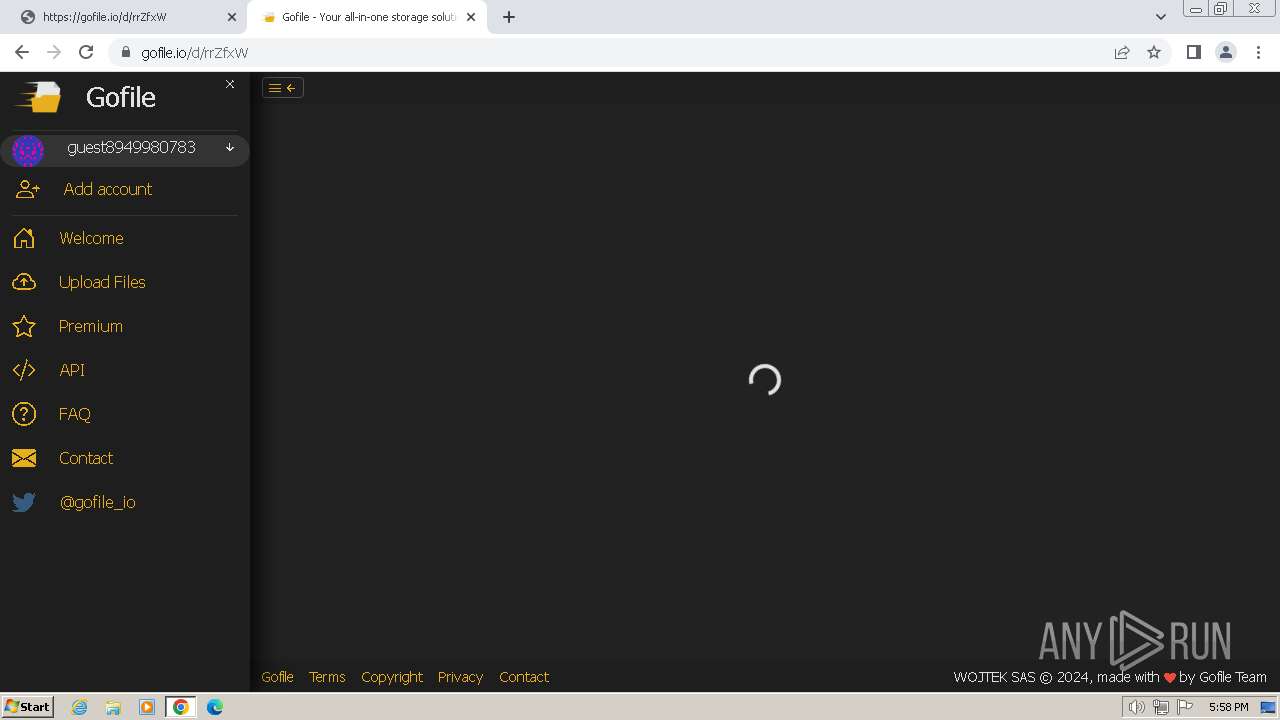Open Upload Files section
The image size is (1280, 720).
(102, 282)
